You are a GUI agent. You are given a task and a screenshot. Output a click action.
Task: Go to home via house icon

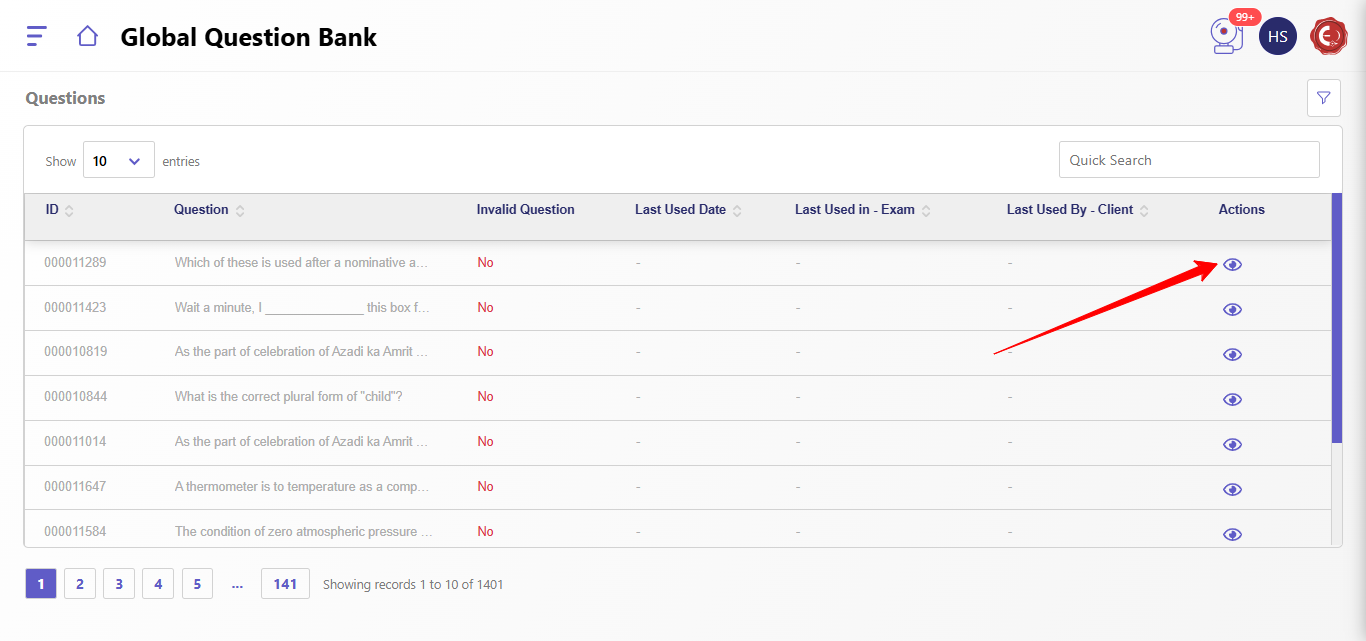click(88, 37)
